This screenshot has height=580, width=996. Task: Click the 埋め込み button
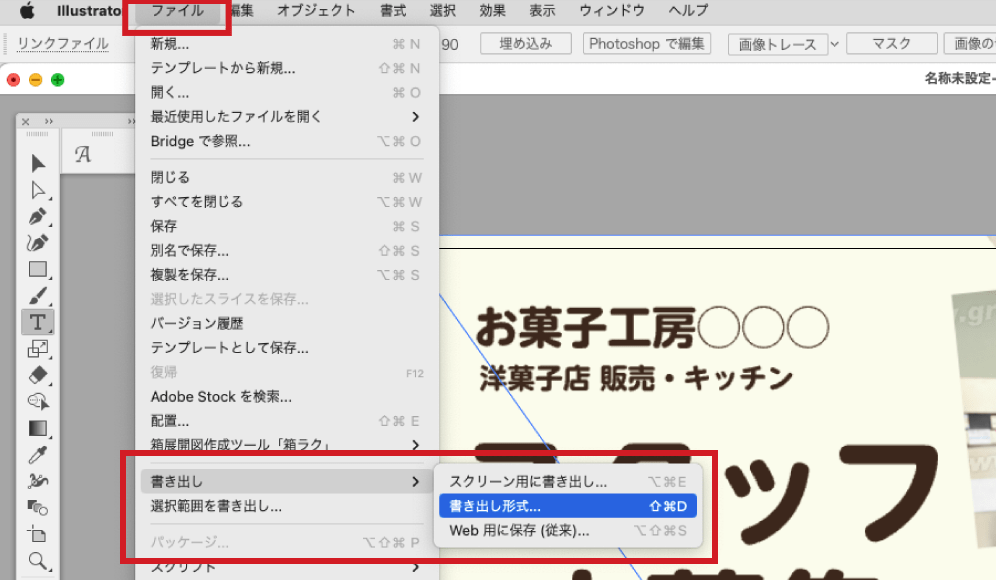[x=524, y=43]
